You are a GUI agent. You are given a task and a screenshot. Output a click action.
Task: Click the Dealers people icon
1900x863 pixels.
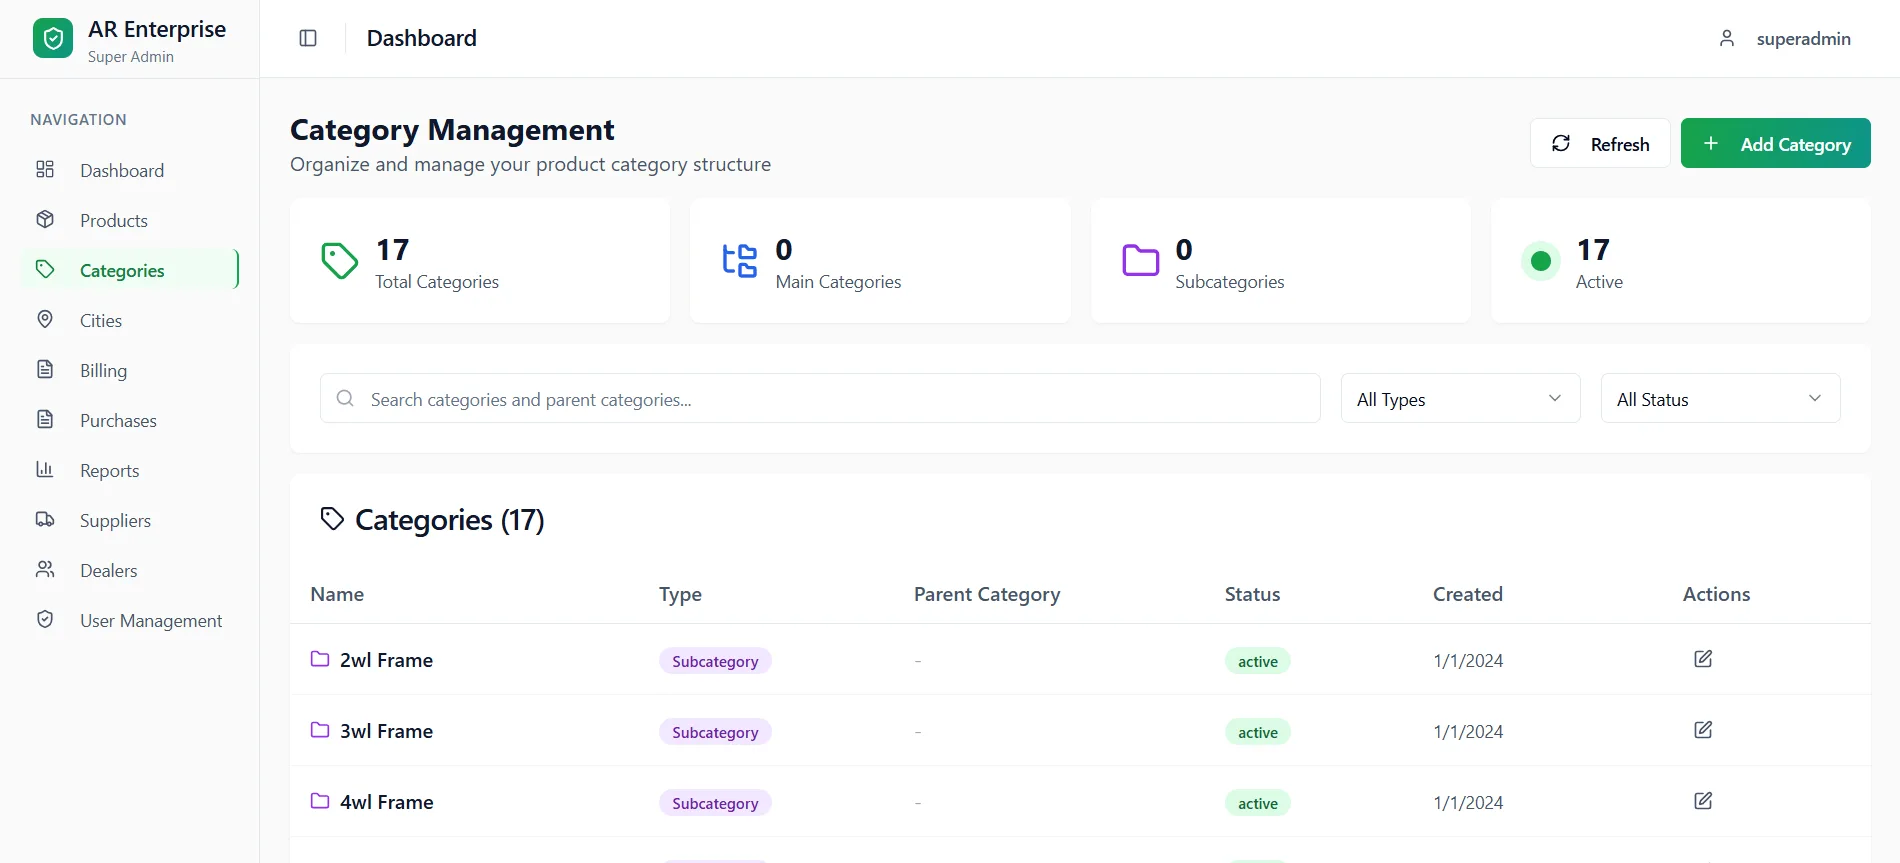coord(45,569)
